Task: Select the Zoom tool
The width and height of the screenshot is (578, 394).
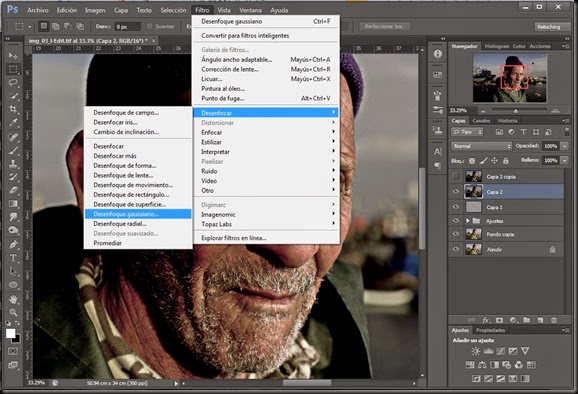Action: coord(13,313)
